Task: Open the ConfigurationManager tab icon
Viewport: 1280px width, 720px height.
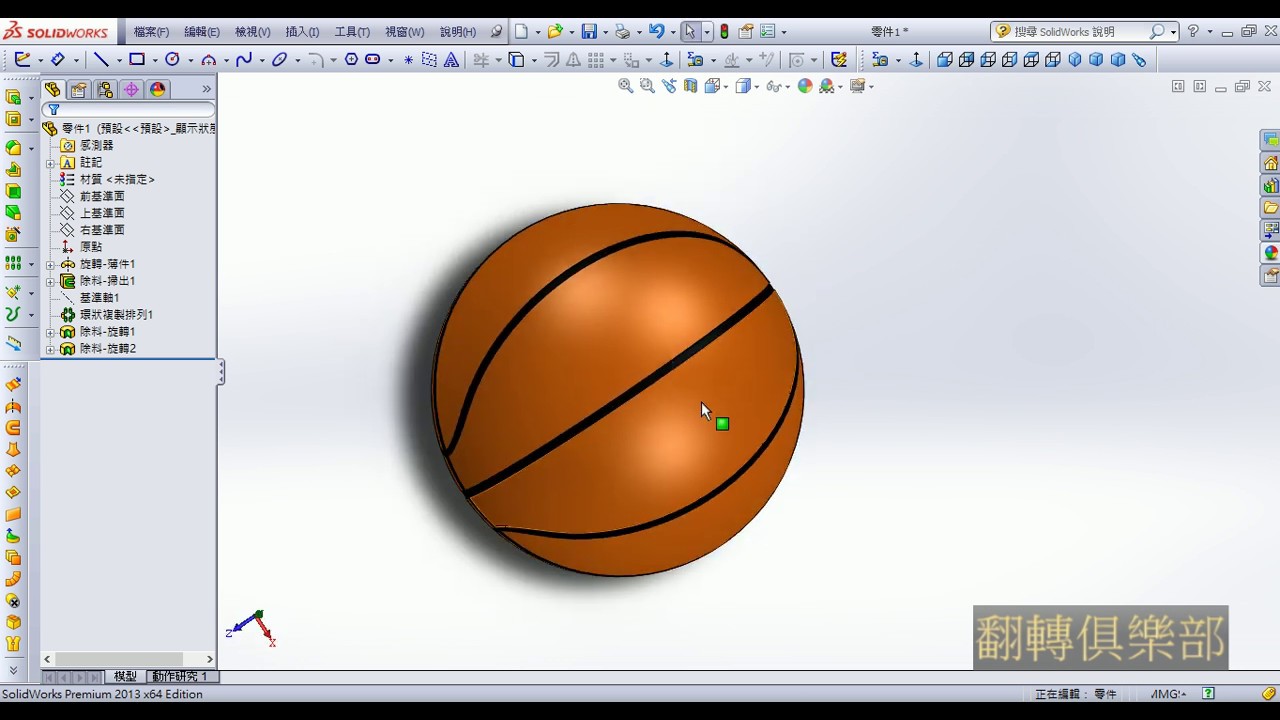Action: pyautogui.click(x=105, y=90)
